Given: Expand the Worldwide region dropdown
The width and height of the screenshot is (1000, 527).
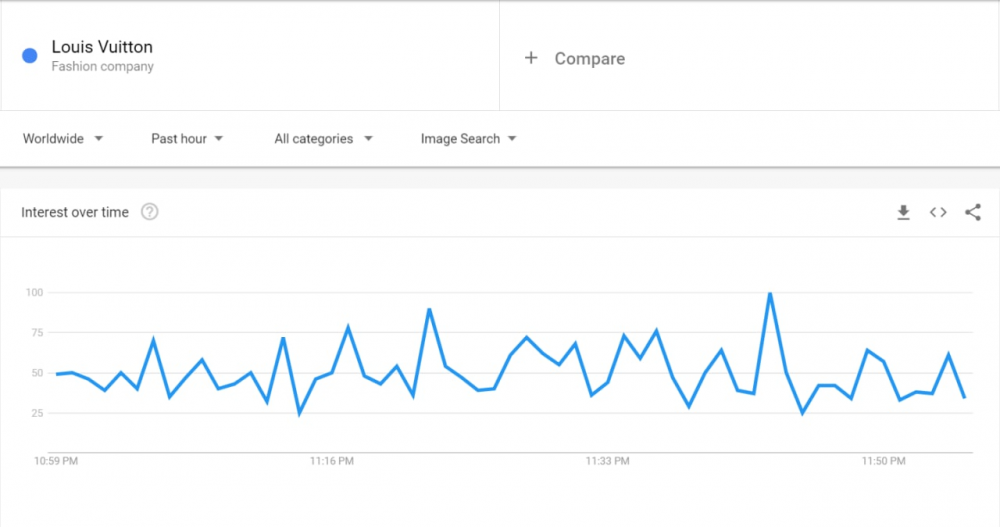Looking at the screenshot, I should 62,138.
